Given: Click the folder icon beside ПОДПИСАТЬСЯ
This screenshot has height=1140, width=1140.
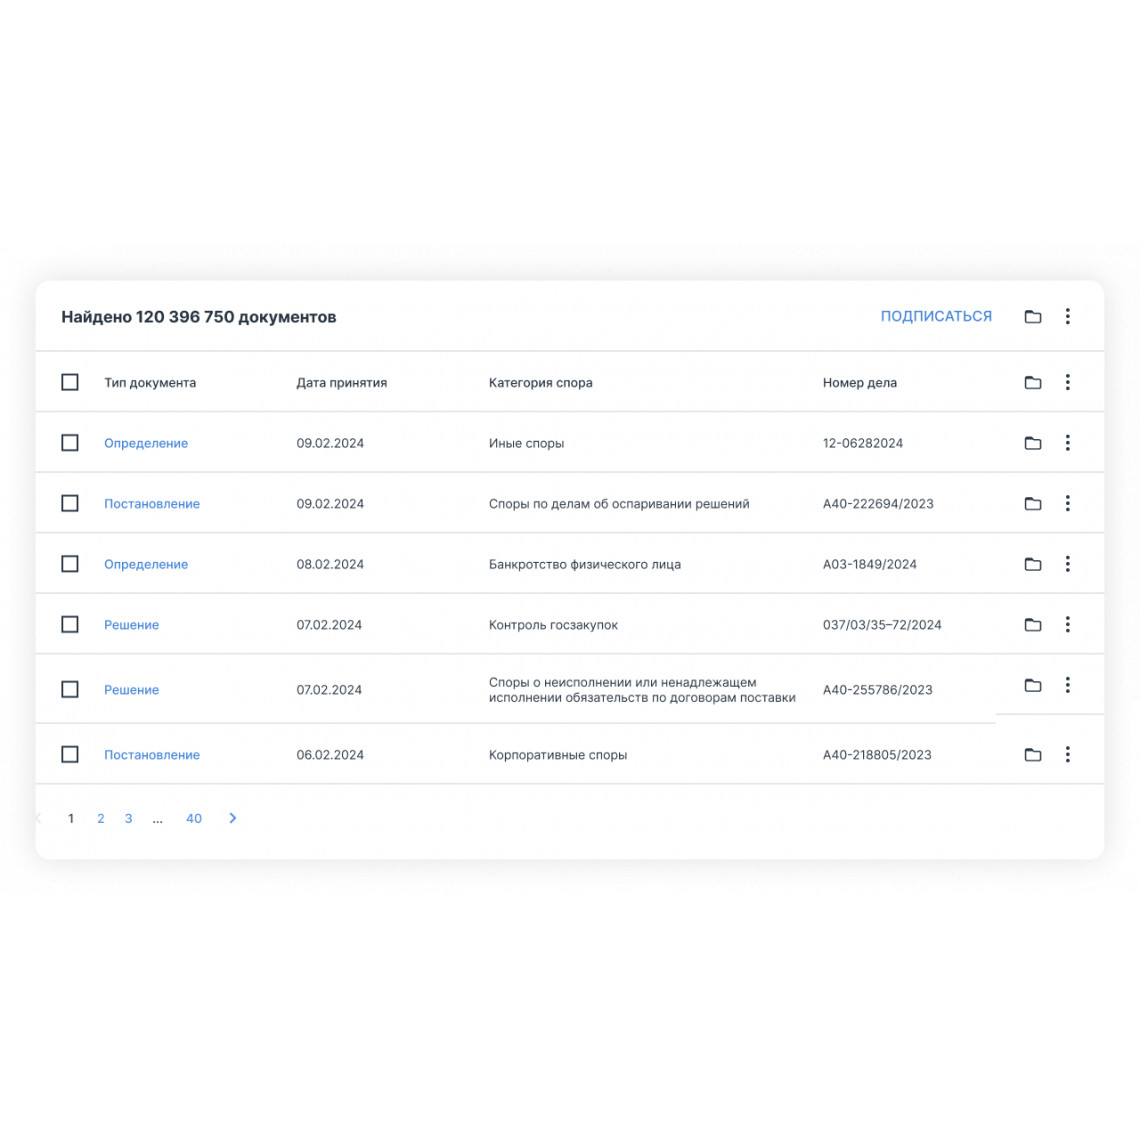Looking at the screenshot, I should coord(1032,316).
